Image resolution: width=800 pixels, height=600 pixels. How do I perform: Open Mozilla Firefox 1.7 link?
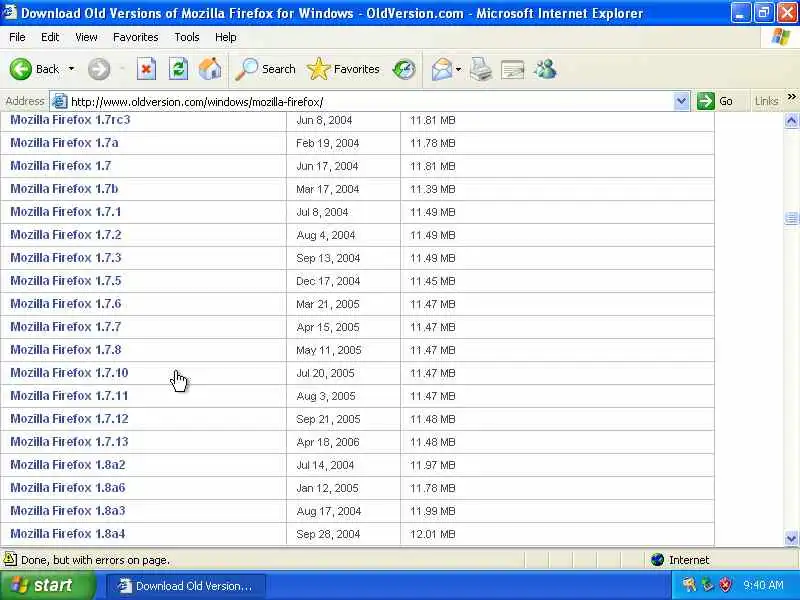tap(61, 166)
